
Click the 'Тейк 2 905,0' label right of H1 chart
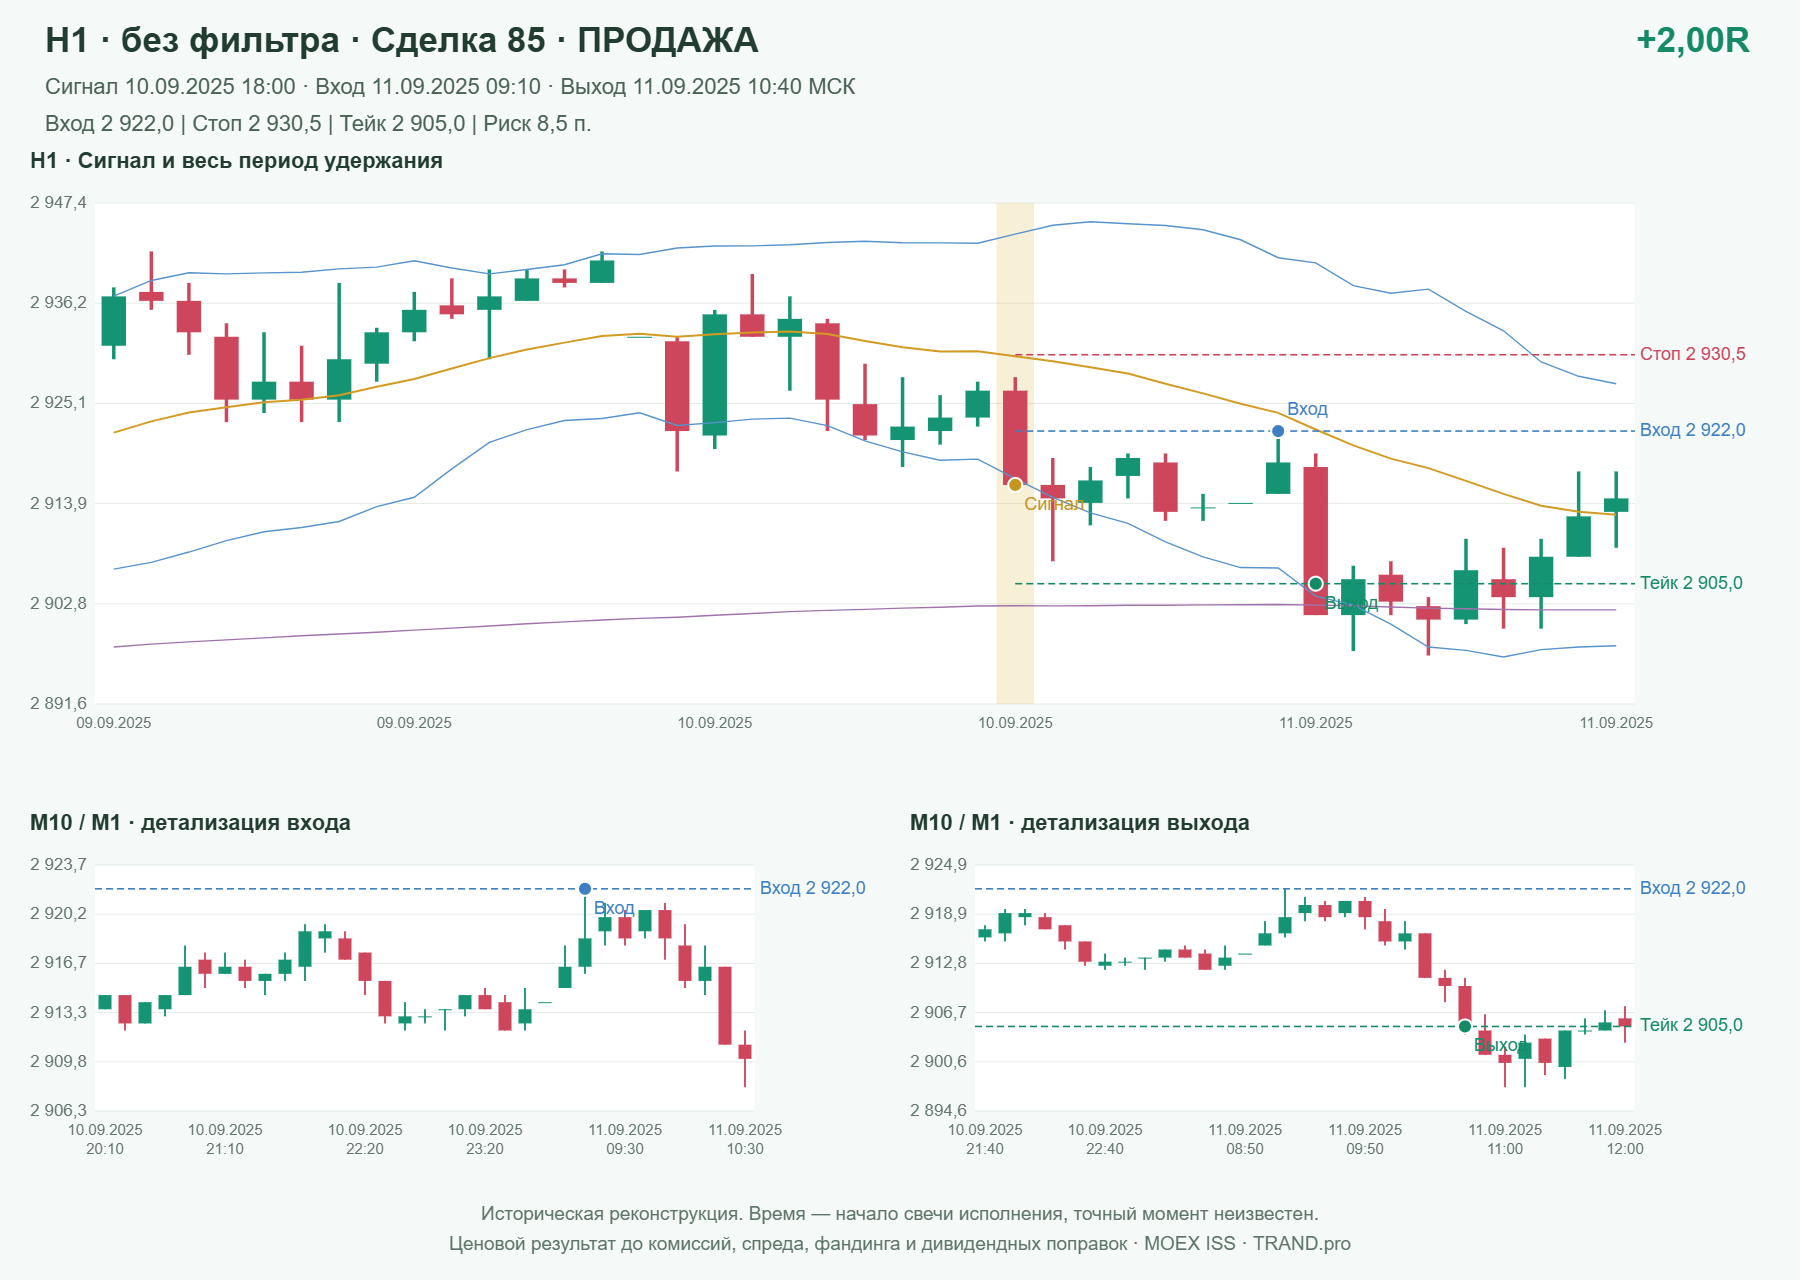1691,583
